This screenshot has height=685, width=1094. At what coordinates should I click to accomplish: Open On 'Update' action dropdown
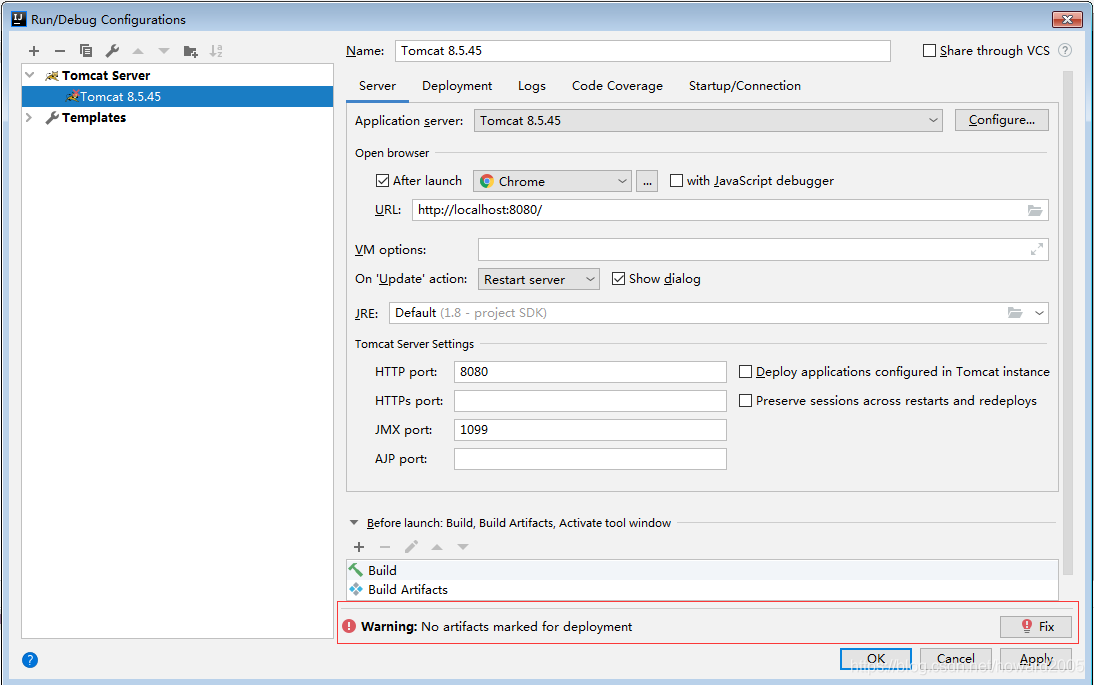pyautogui.click(x=539, y=279)
